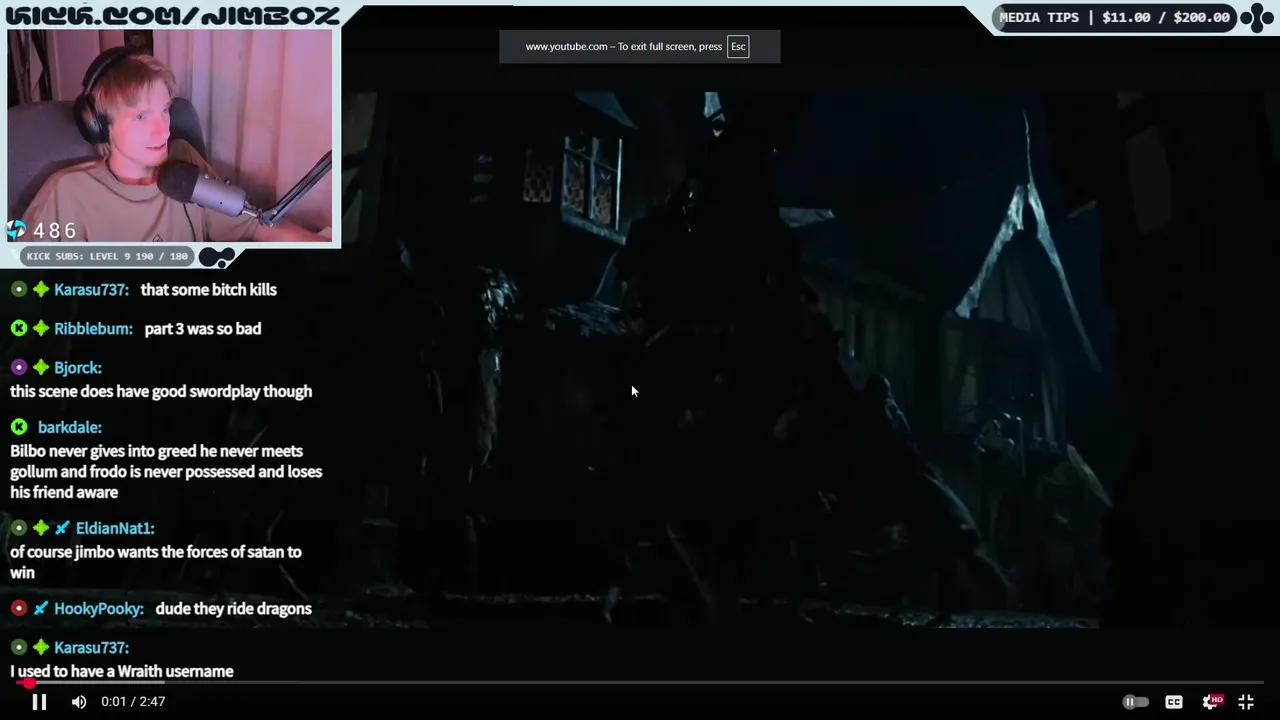The width and height of the screenshot is (1280, 720).
Task: Toggle the autoplay switch
Action: point(1135,702)
